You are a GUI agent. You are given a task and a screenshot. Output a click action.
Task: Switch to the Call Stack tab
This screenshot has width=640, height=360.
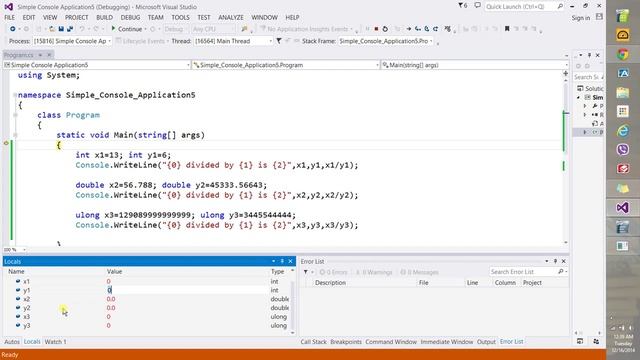[313, 342]
